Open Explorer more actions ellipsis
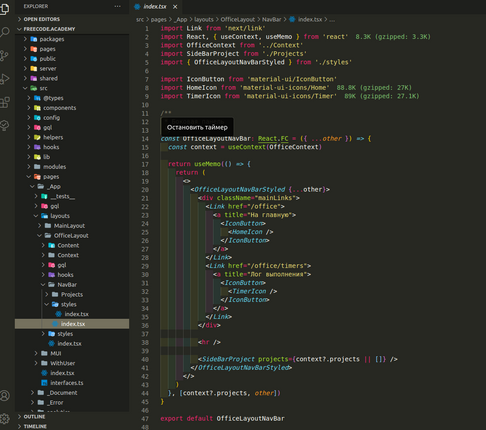Screen dimensions: 486x430 click(x=117, y=6)
